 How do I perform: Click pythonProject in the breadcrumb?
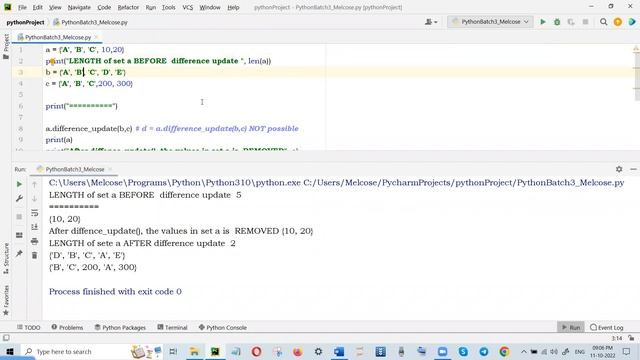25,22
